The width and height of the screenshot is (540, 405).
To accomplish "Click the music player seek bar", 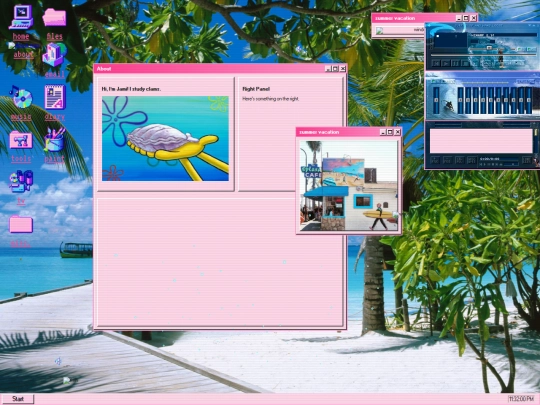I will click(484, 55).
